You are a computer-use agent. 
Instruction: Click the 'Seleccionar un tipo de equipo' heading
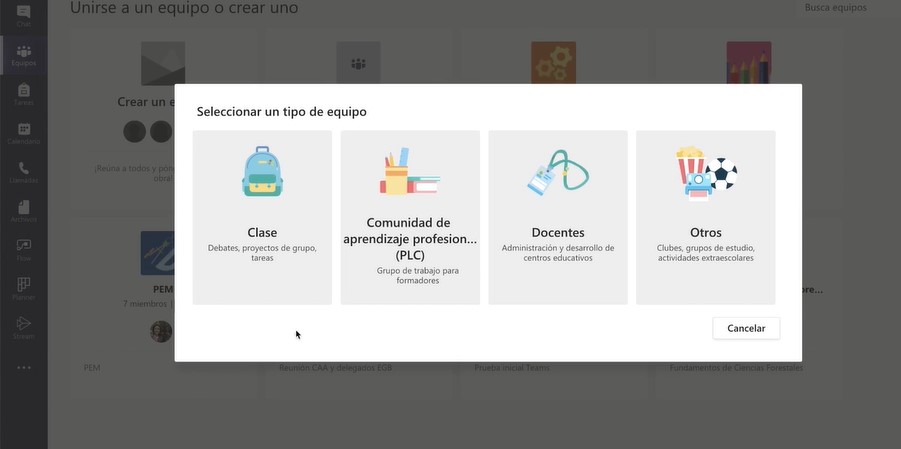click(282, 112)
